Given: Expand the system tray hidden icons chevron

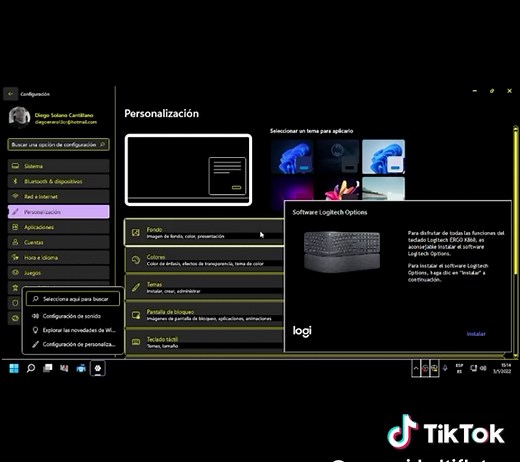Looking at the screenshot, I should (416, 368).
